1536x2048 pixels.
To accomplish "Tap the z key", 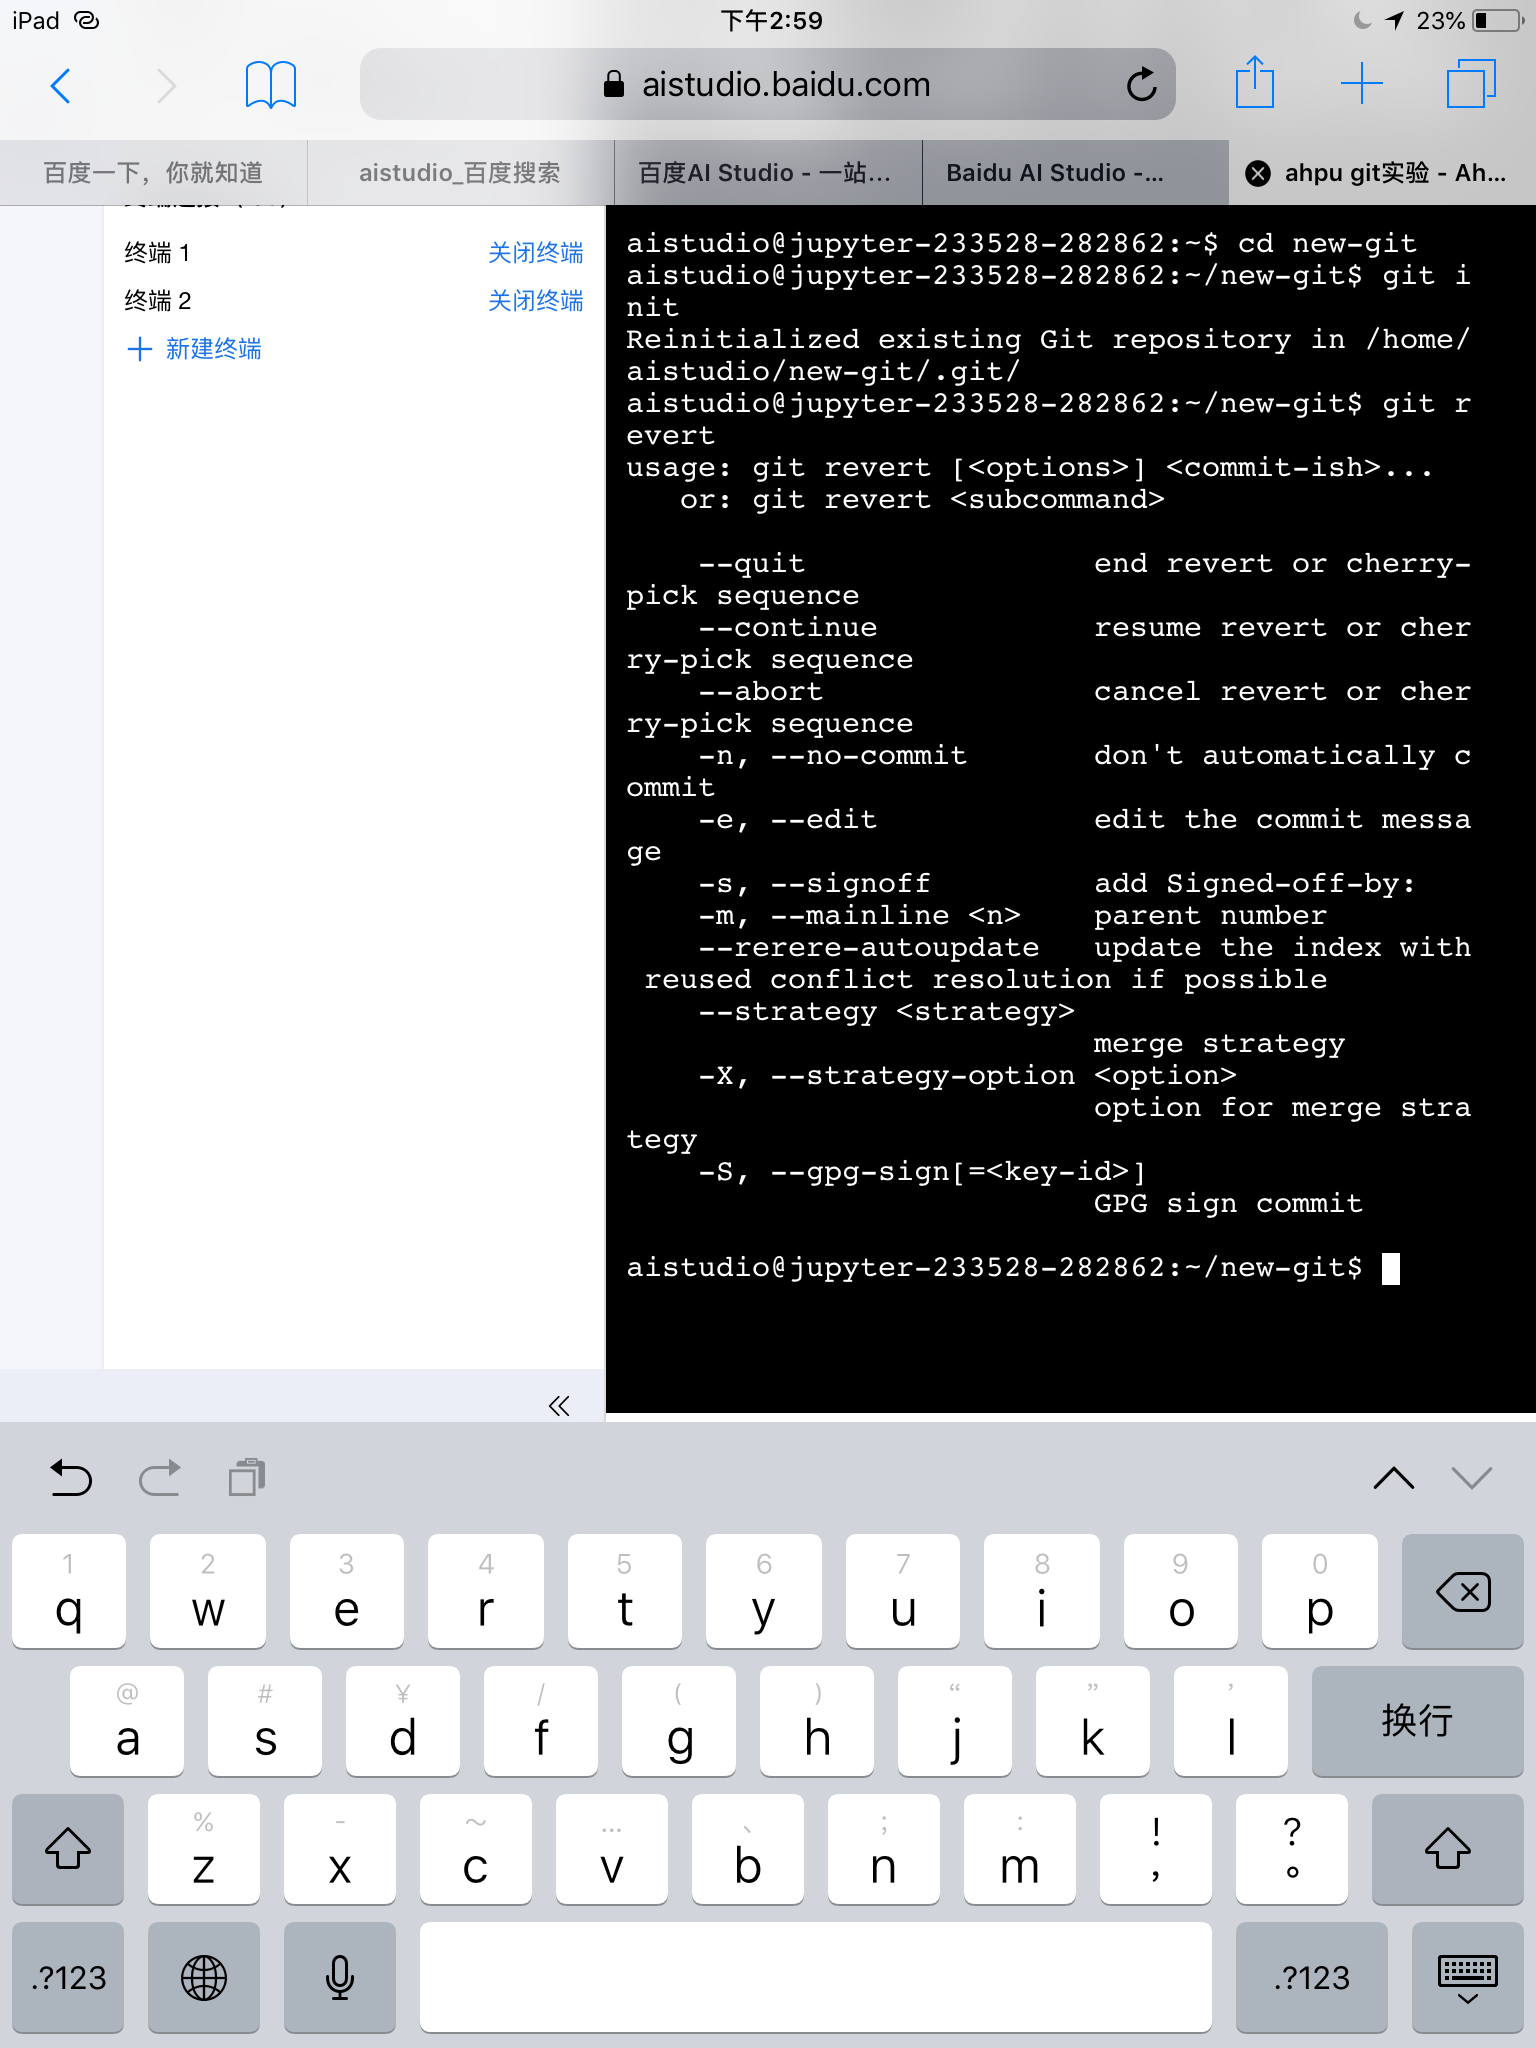I will coord(204,1848).
